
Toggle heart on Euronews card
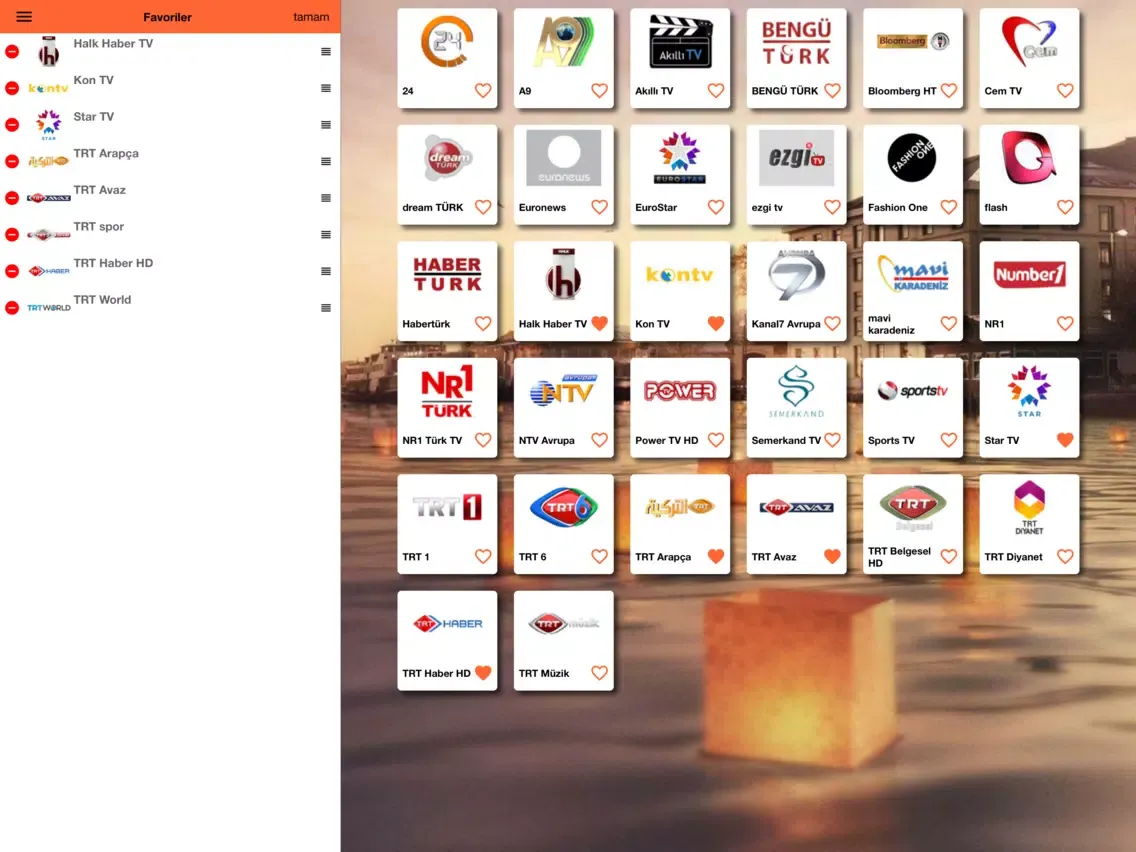pos(599,207)
